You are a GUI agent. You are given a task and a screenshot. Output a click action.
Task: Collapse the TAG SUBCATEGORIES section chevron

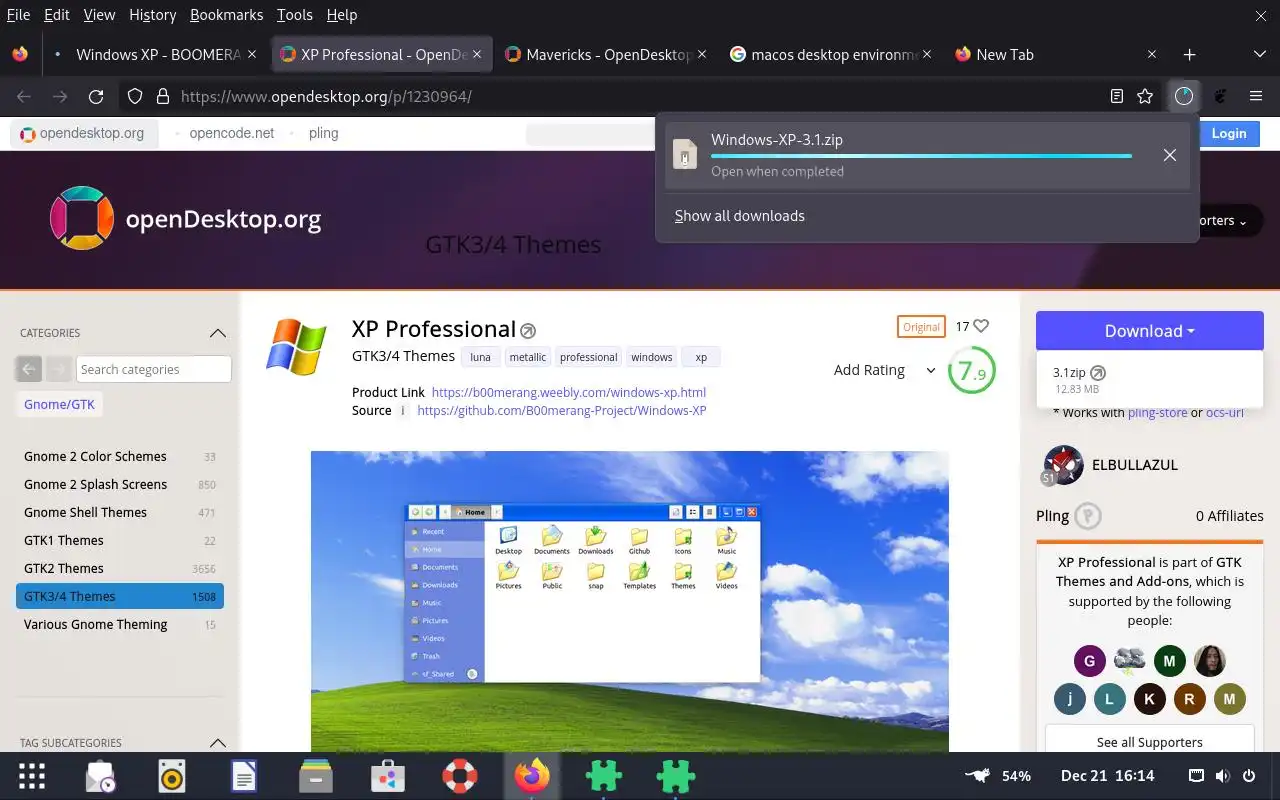(x=217, y=743)
